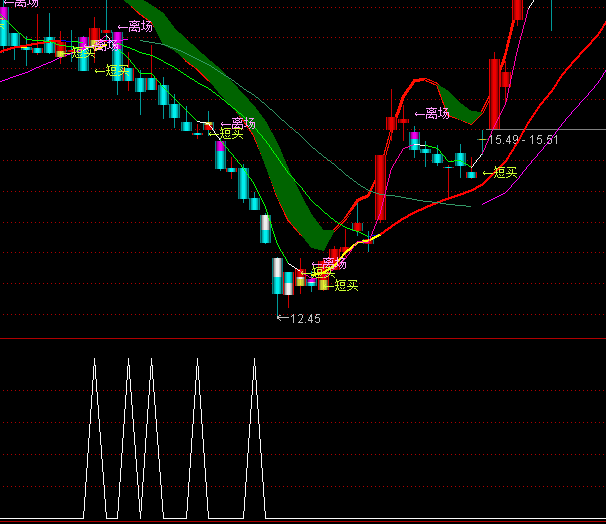This screenshot has width=606, height=524.
Task: Click the 12.45 low price label
Action: tap(304, 319)
